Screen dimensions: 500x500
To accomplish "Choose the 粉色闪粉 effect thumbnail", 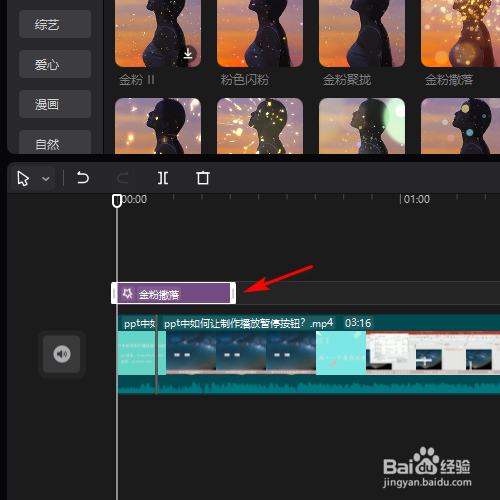I will click(x=260, y=33).
